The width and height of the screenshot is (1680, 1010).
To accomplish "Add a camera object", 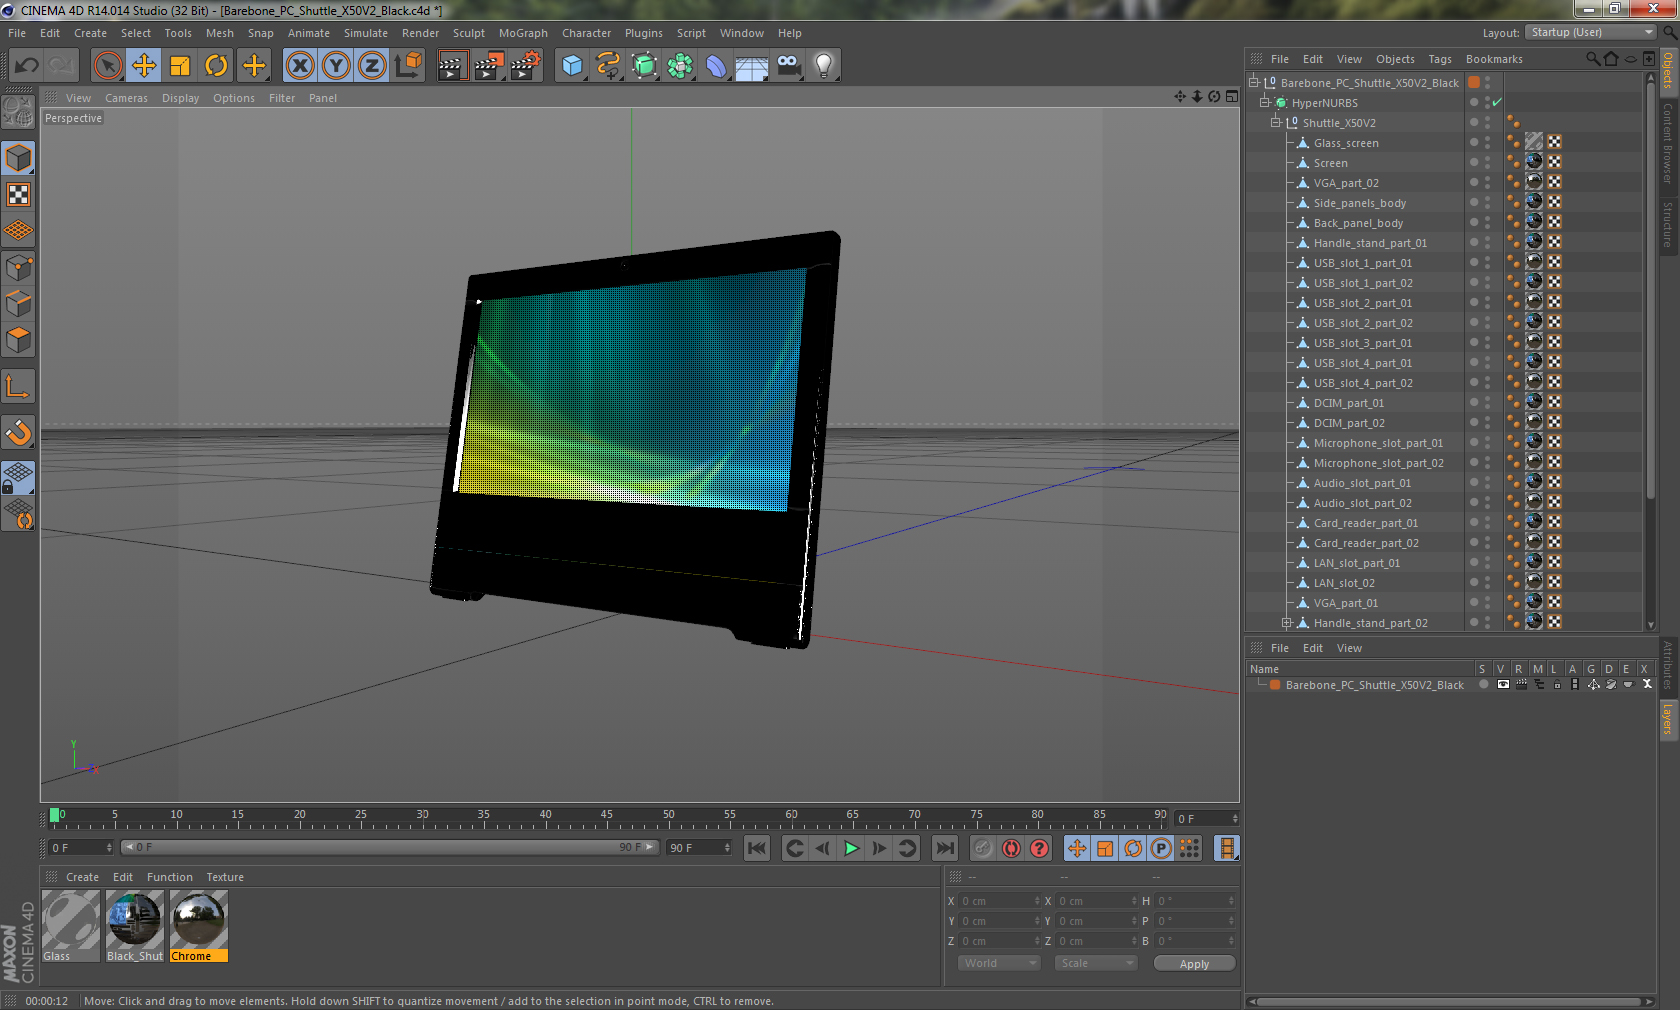I will click(x=789, y=66).
